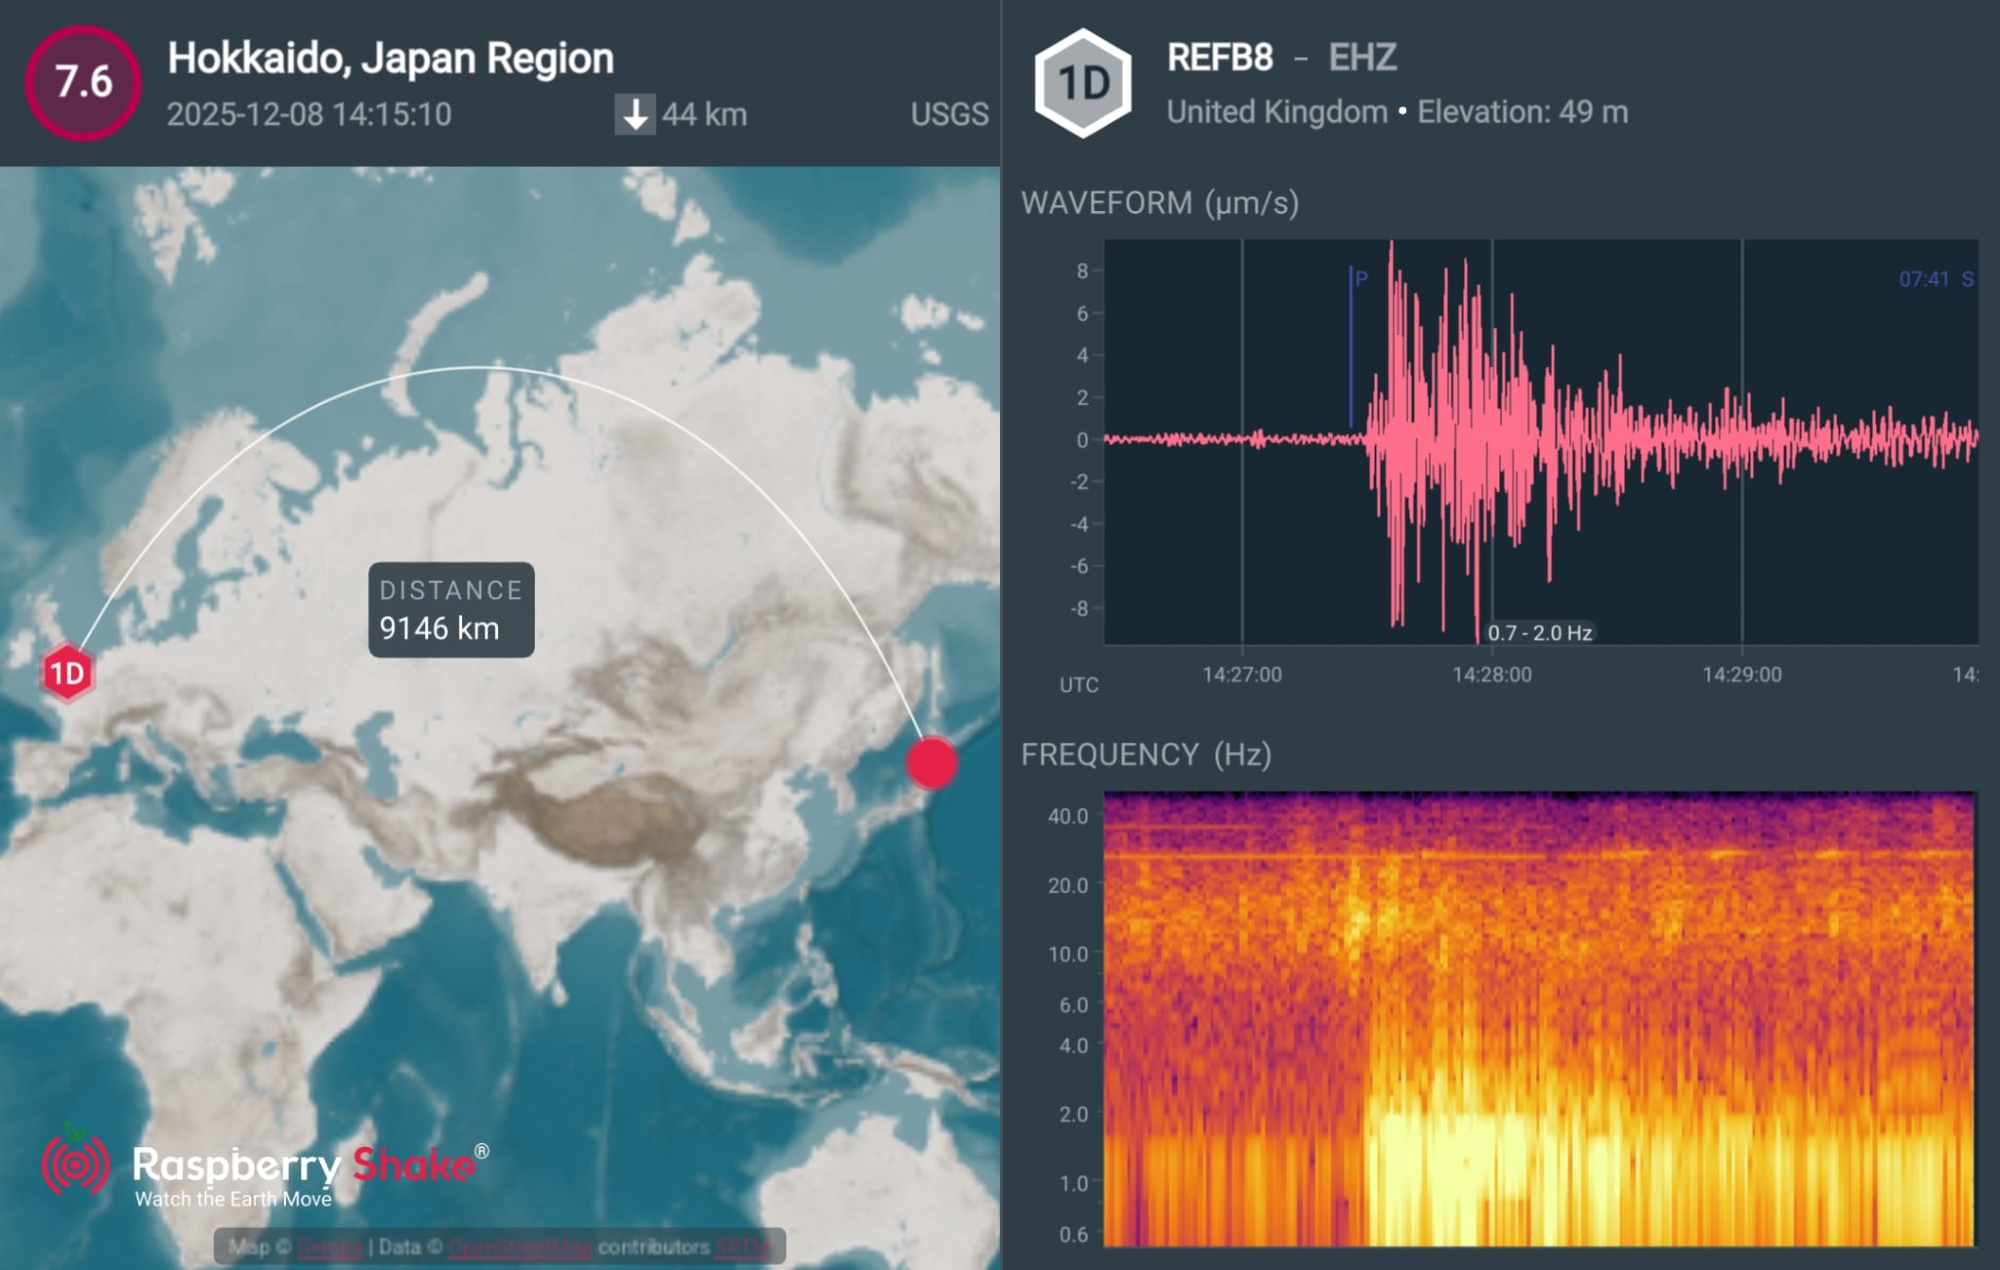Open the OpenStreetMap attribution link
This screenshot has height=1270, width=2000.
point(520,1247)
